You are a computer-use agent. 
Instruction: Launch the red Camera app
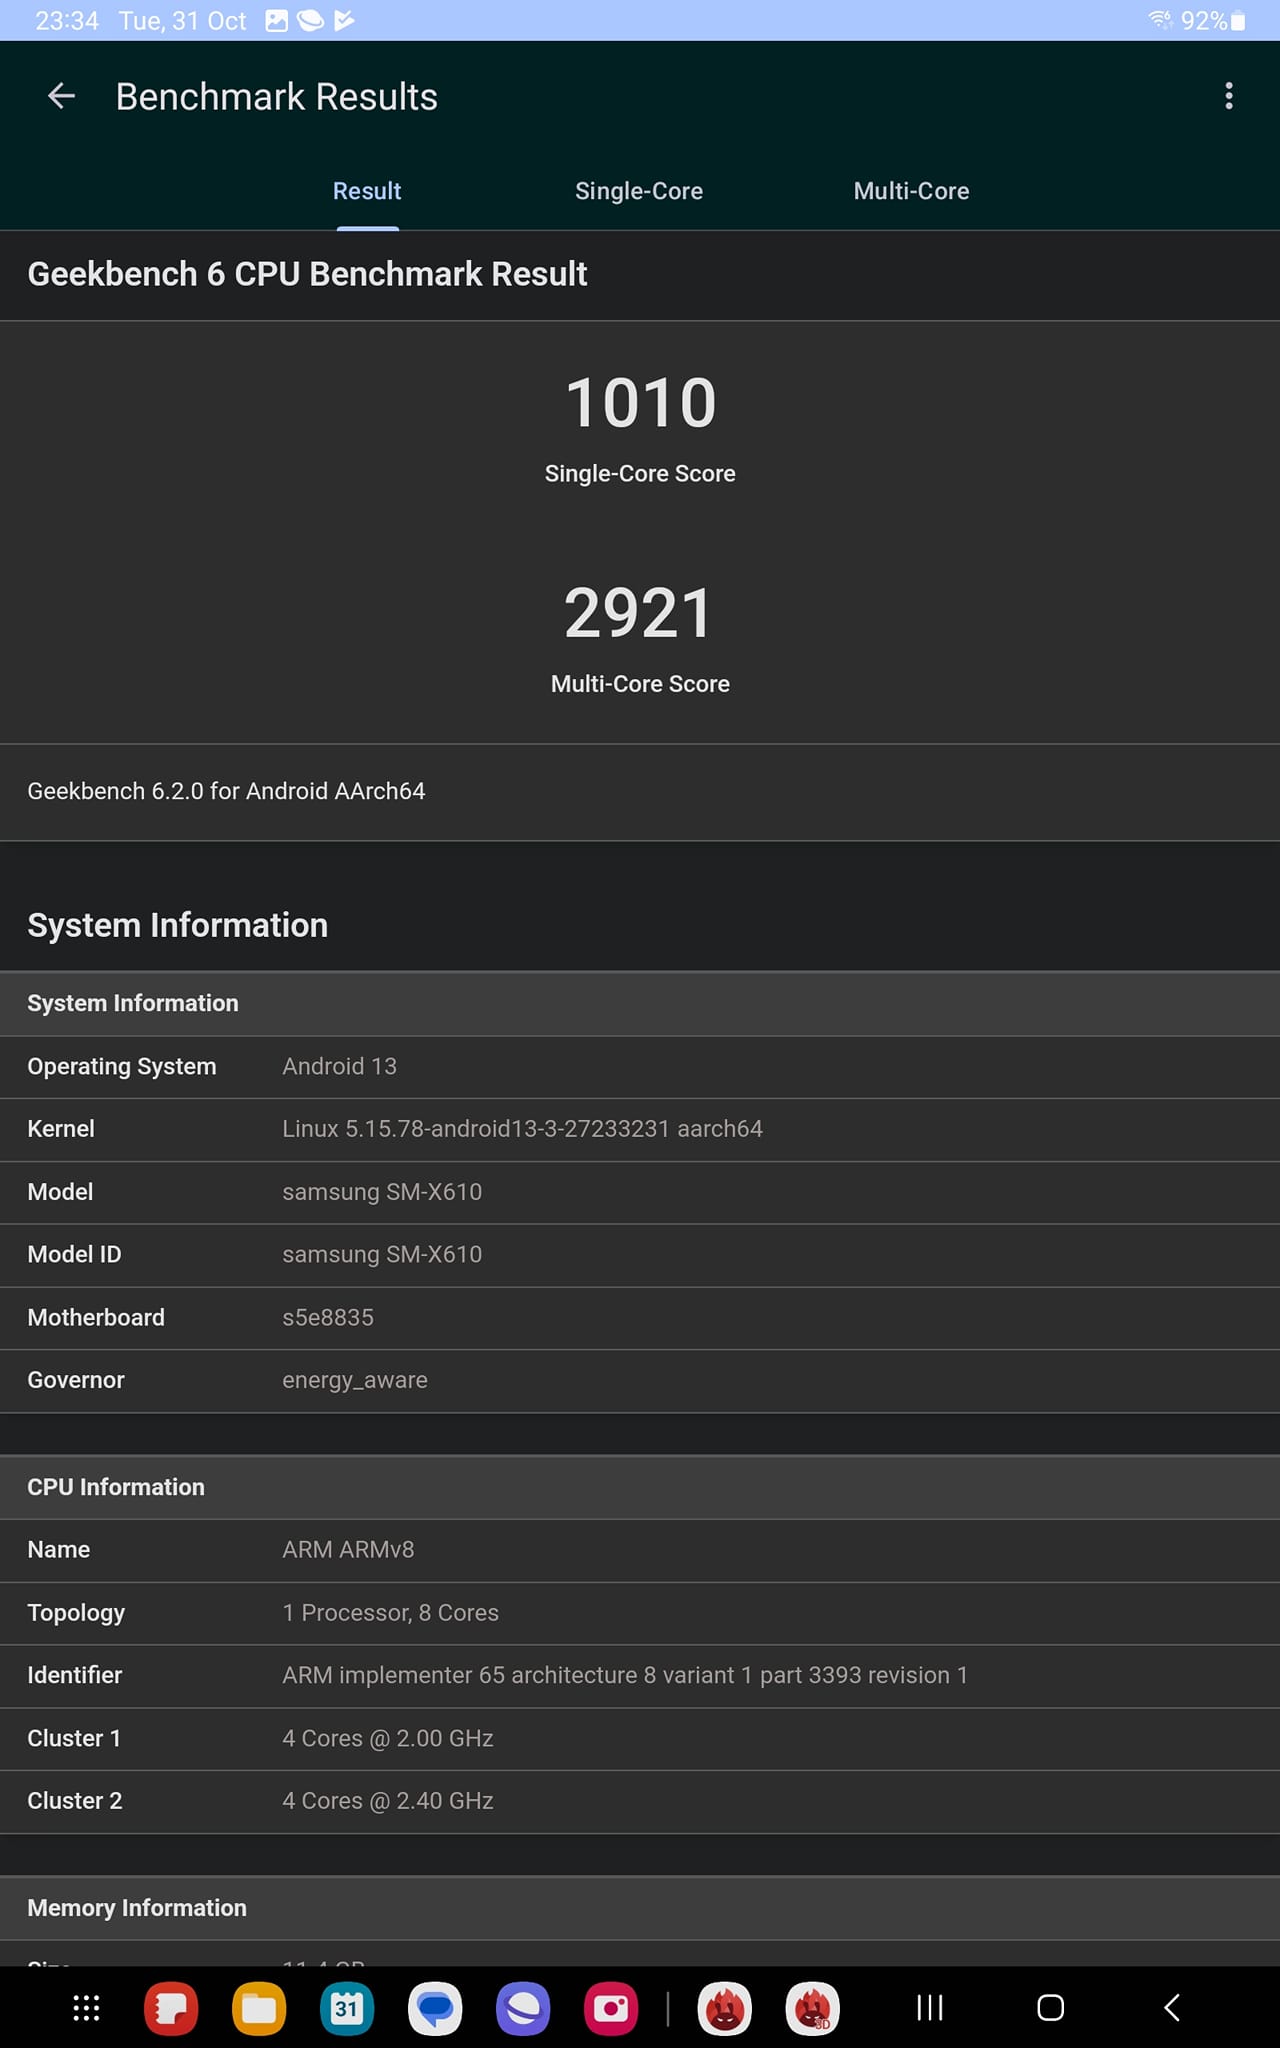tap(611, 2008)
